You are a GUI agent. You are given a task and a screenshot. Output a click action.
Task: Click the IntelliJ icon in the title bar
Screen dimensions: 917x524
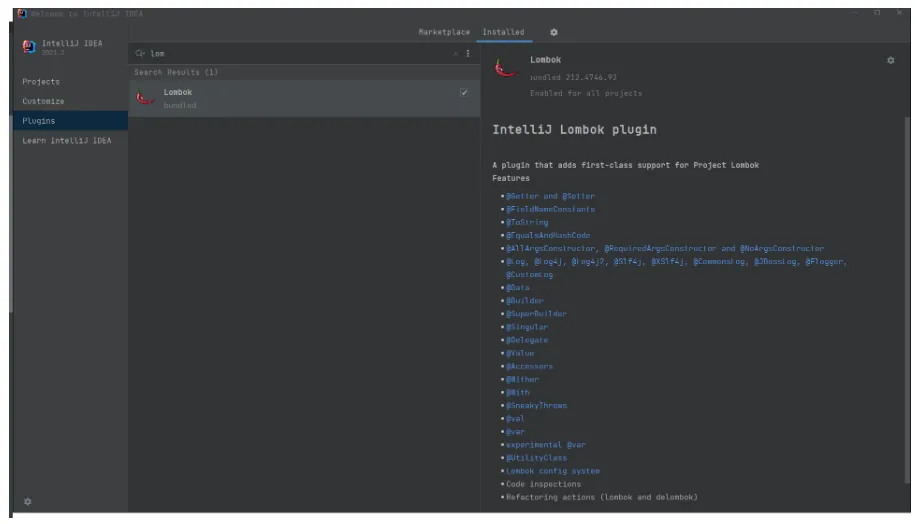[22, 13]
